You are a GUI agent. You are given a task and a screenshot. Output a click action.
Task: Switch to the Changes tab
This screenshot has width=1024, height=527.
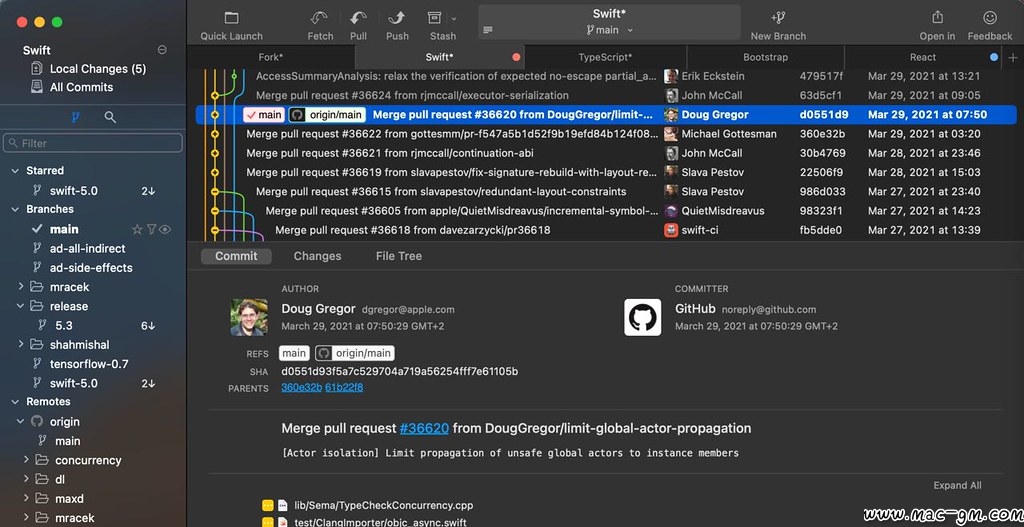click(317, 256)
